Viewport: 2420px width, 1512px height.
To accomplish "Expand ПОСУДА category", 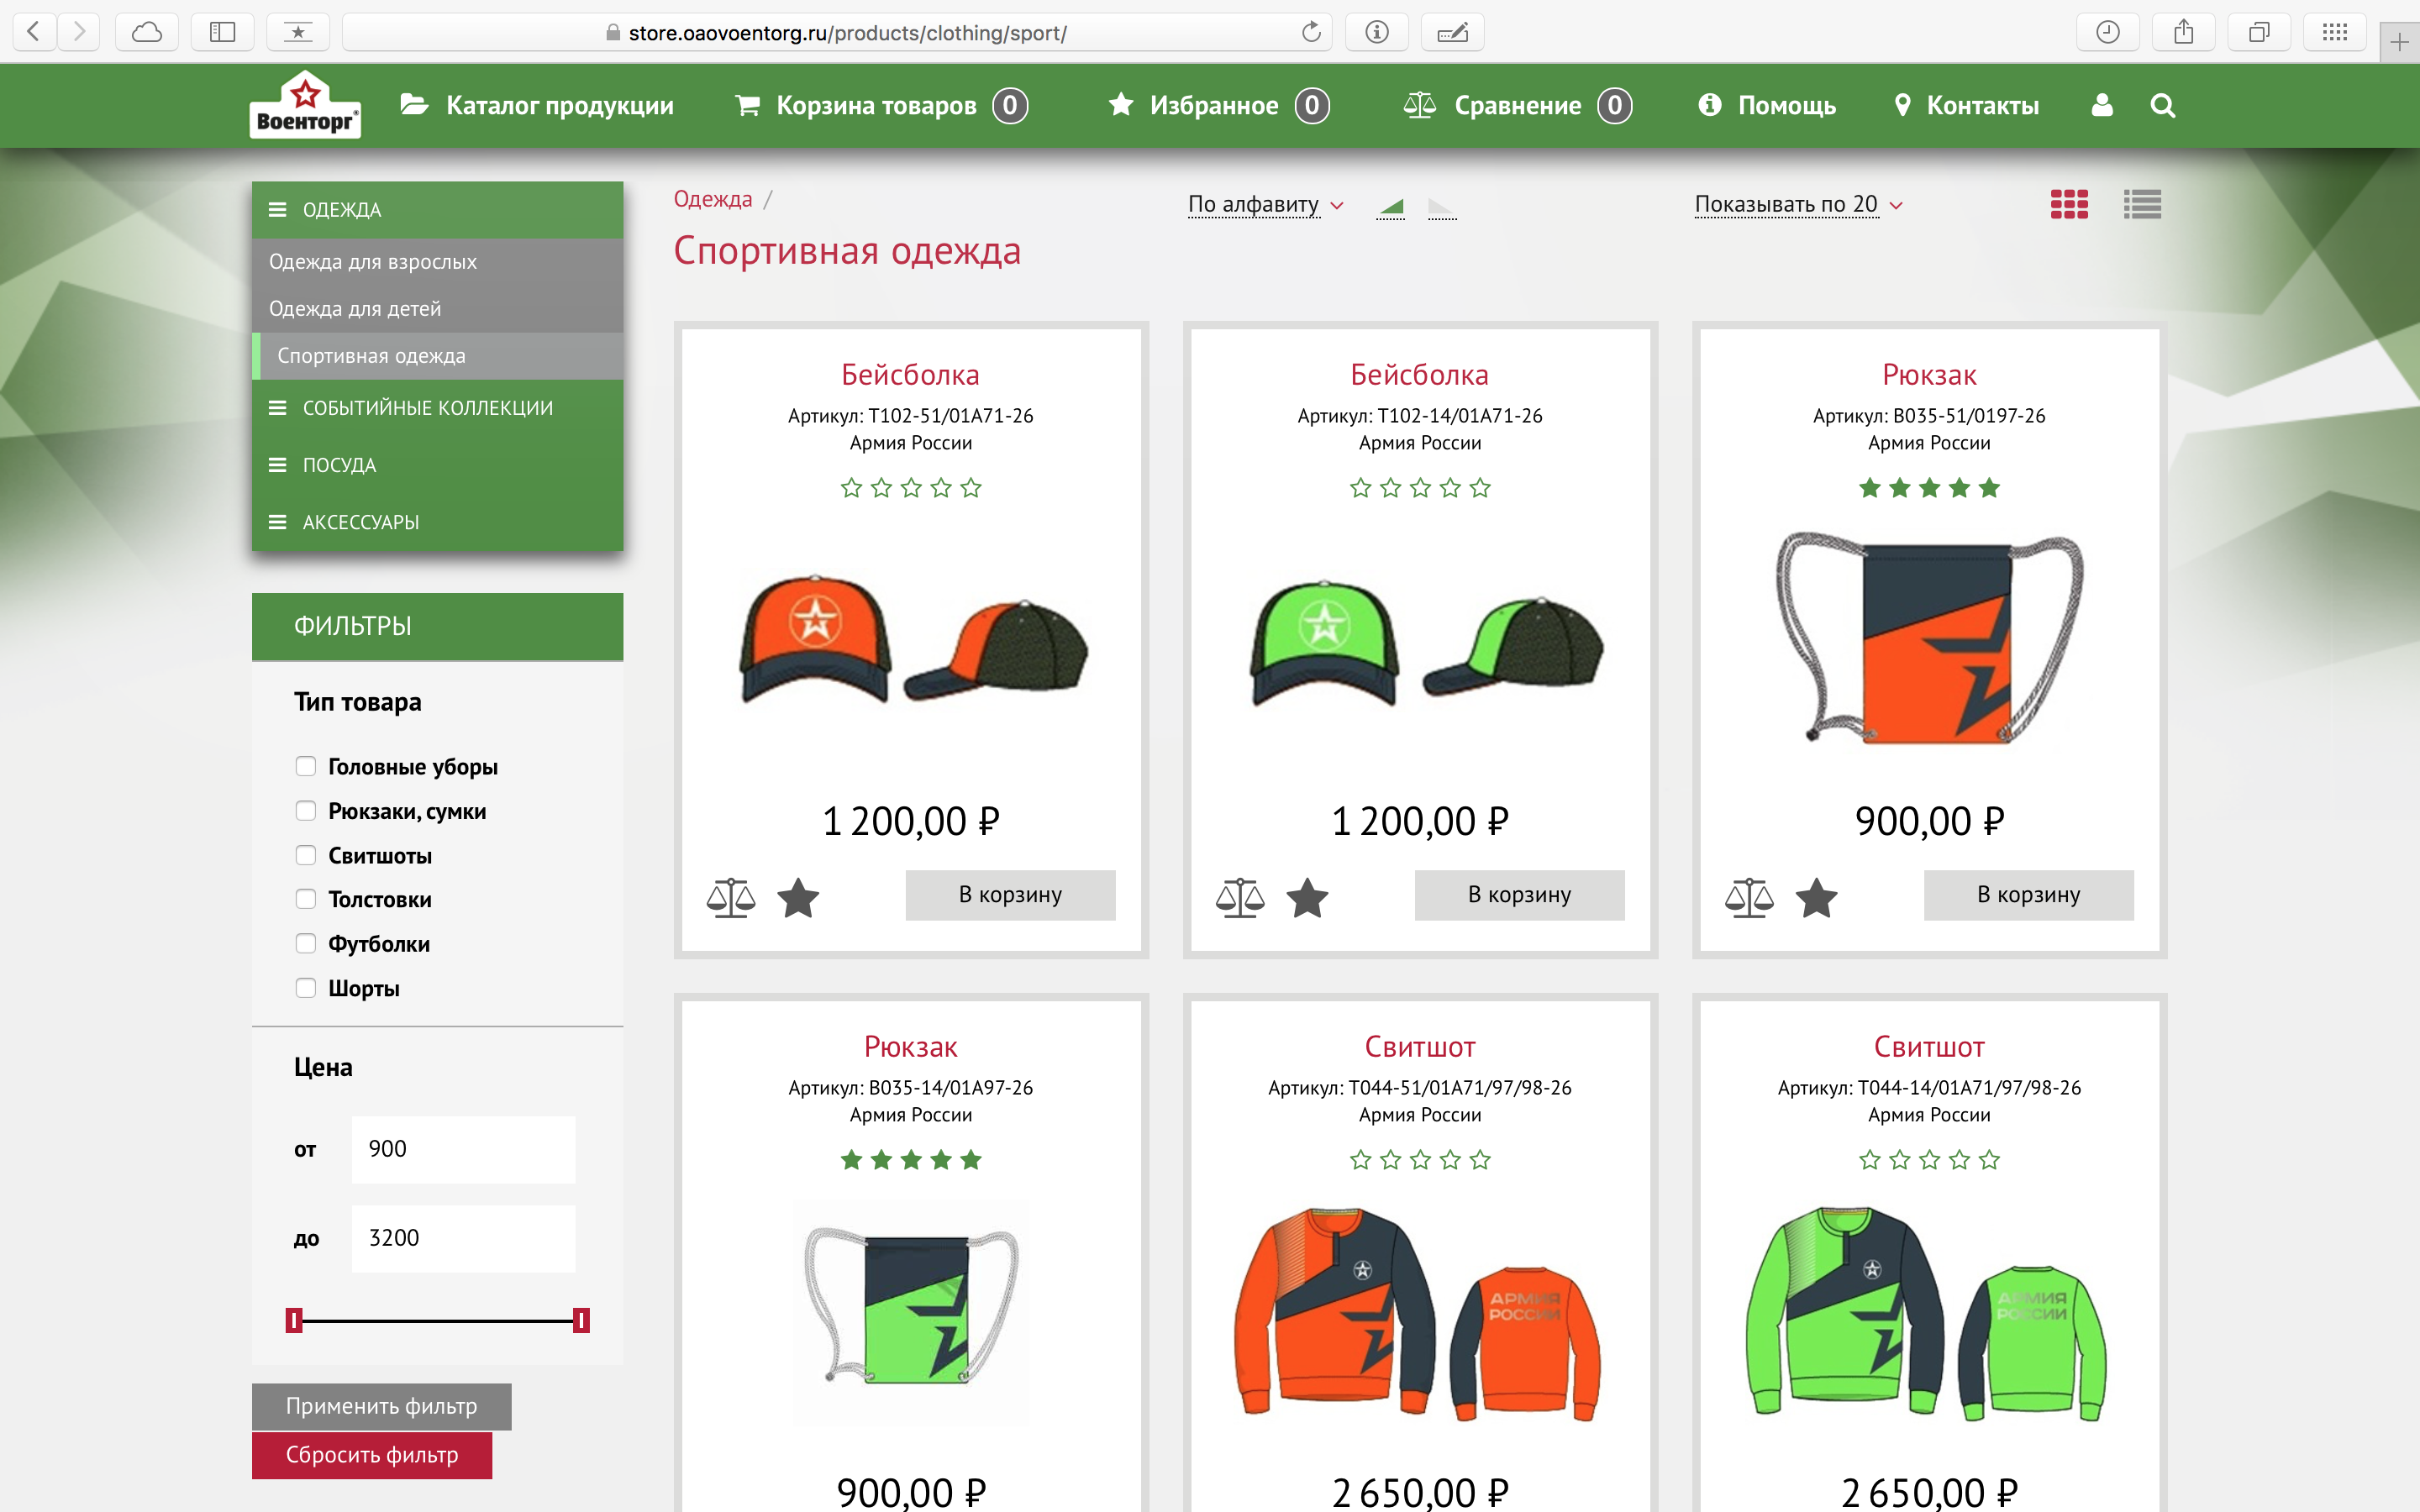I will pos(437,465).
